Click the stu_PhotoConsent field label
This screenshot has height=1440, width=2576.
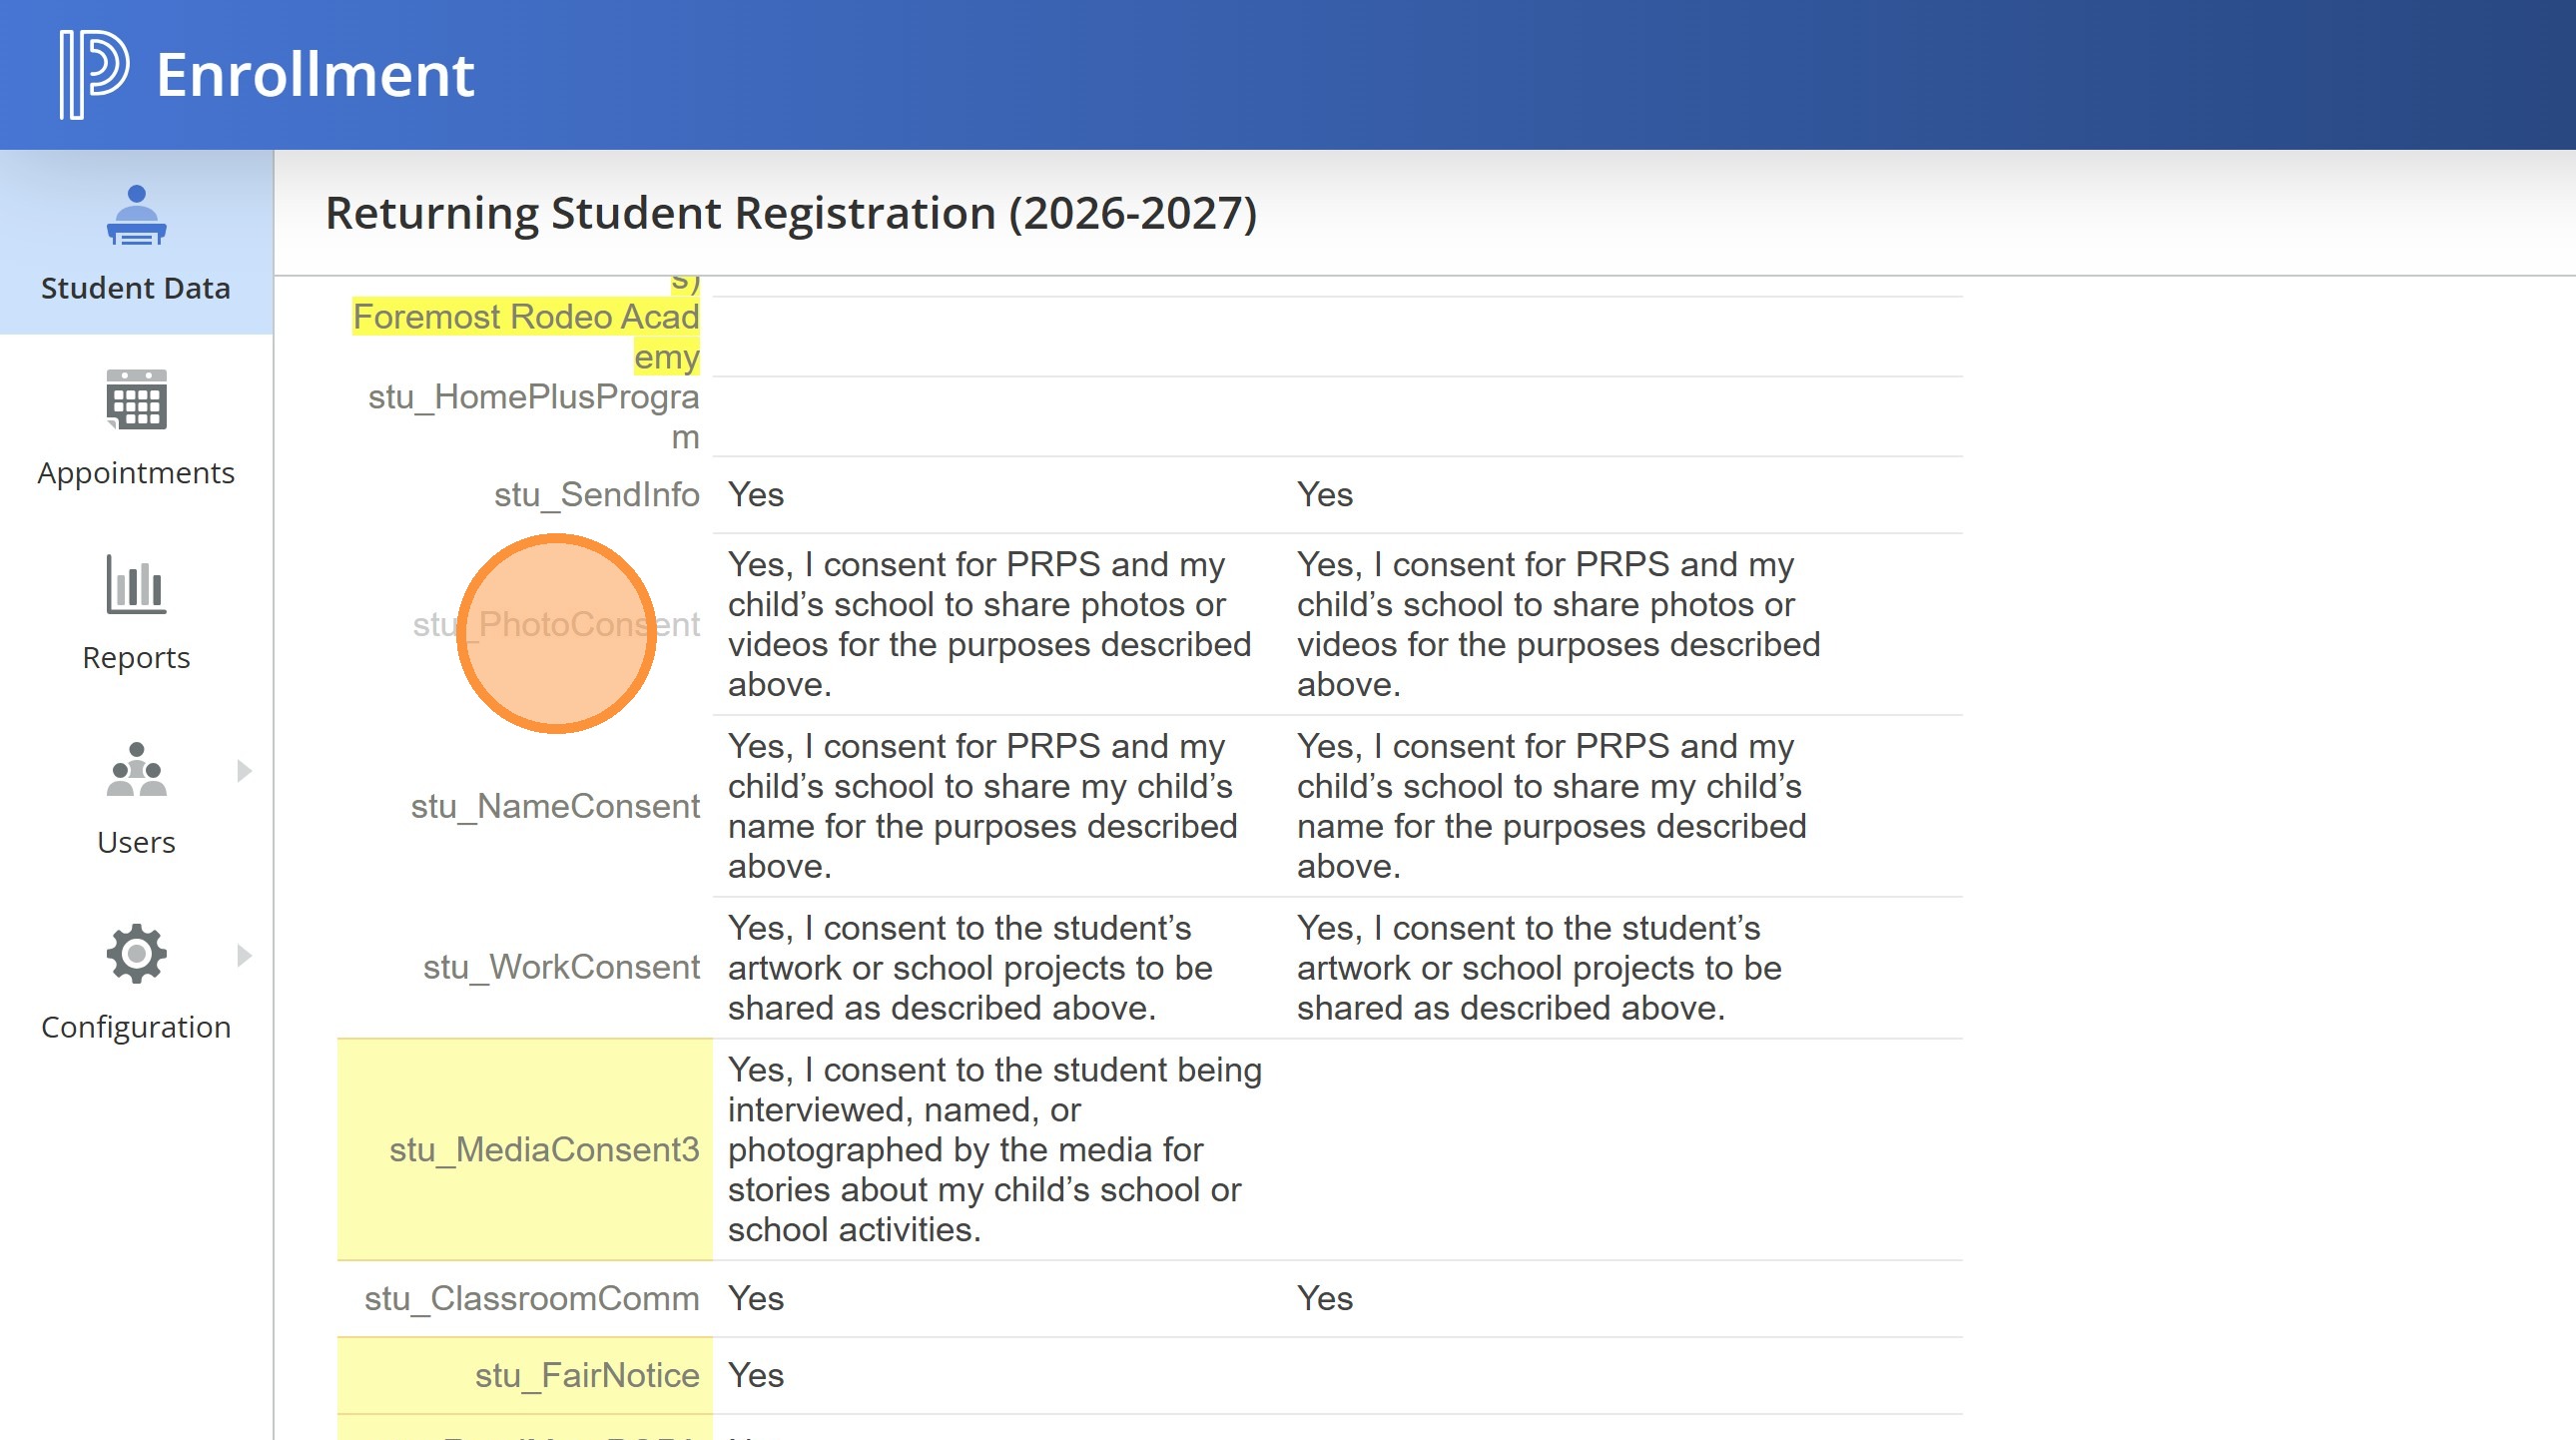tap(556, 625)
